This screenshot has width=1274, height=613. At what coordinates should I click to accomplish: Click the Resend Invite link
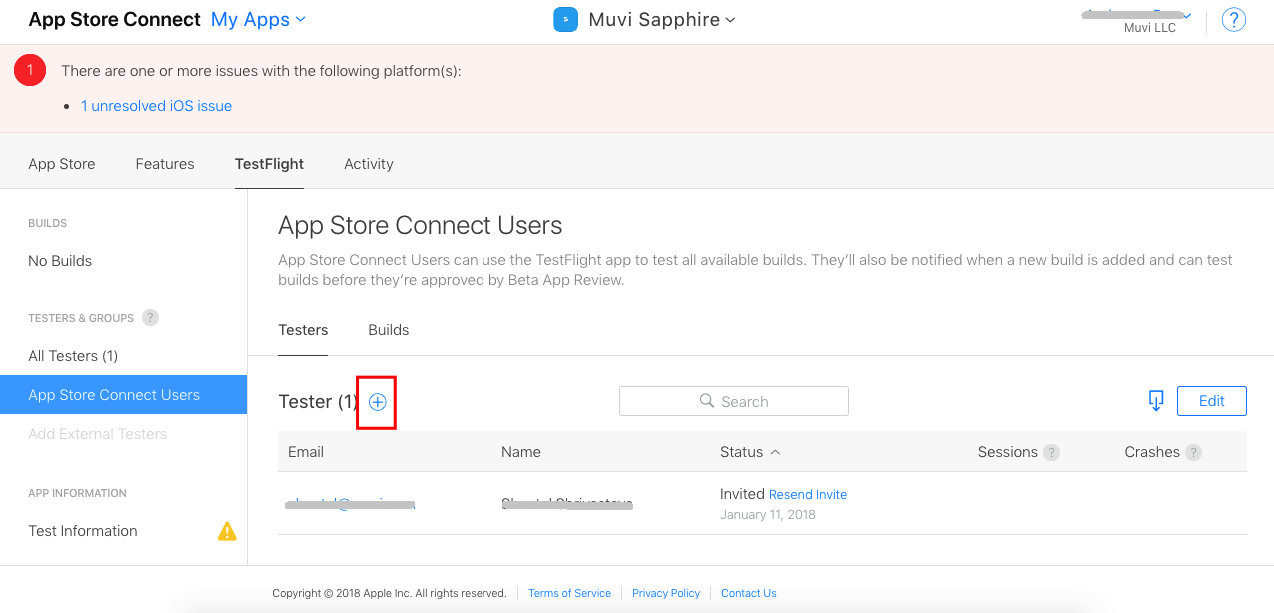click(x=808, y=495)
